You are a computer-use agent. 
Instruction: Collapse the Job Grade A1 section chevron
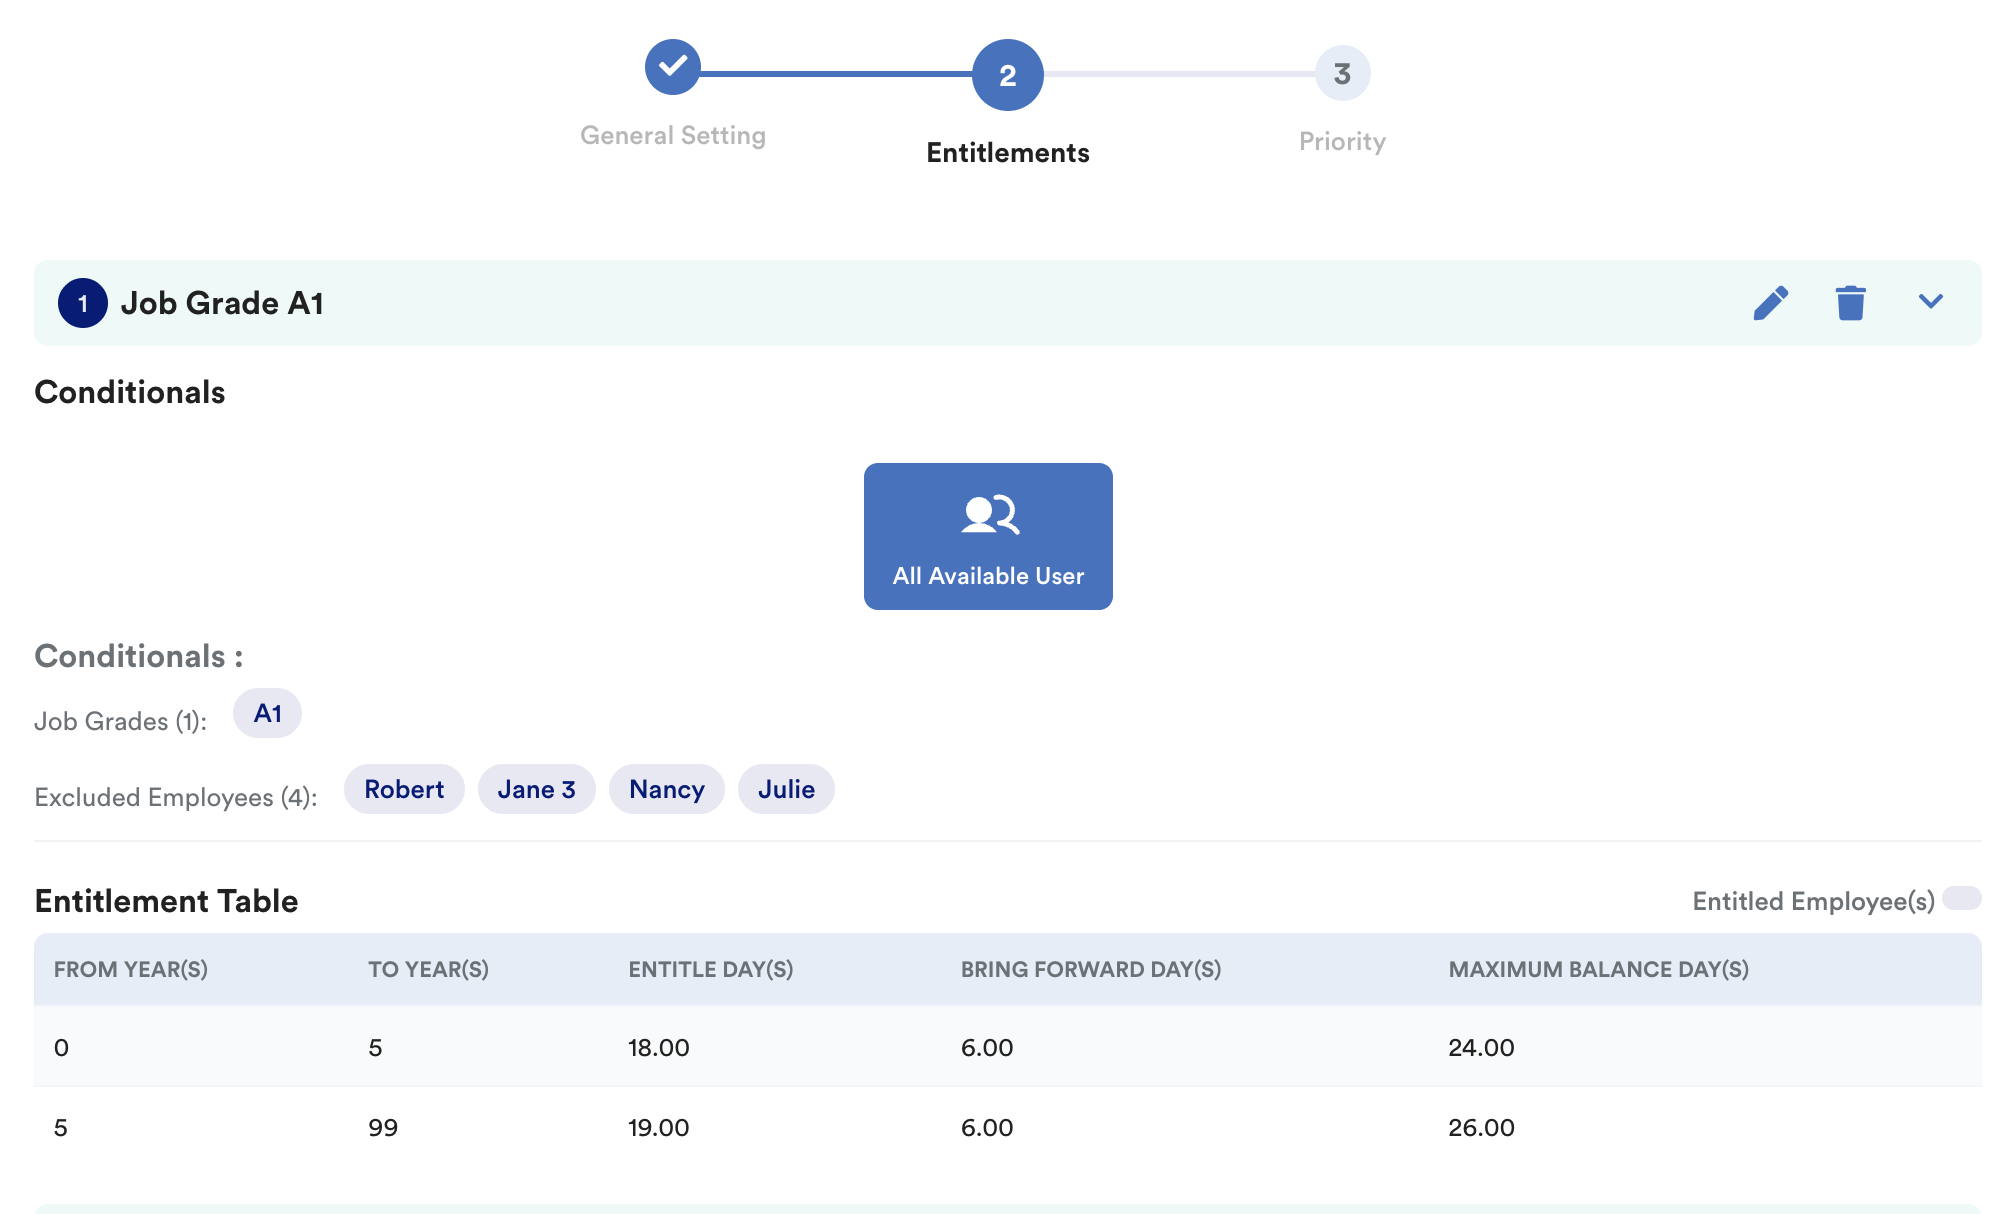(x=1930, y=302)
